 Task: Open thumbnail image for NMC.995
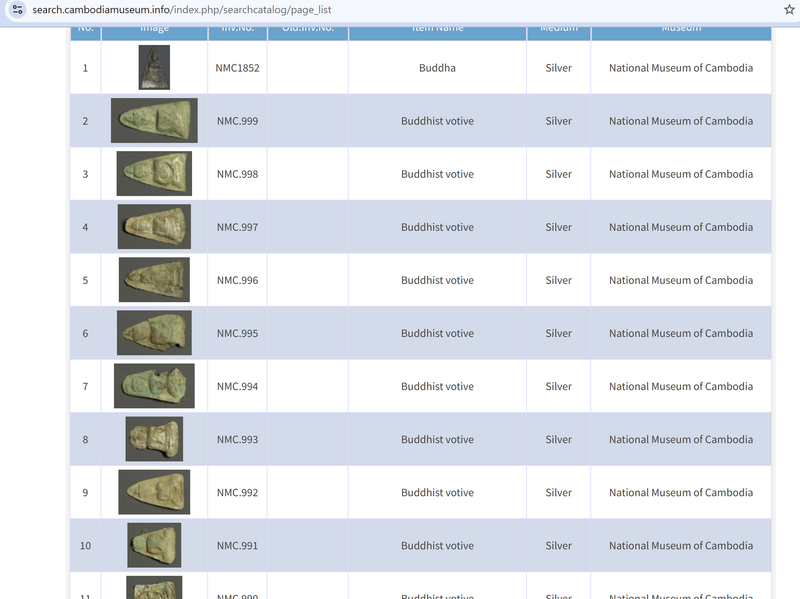pos(154,333)
